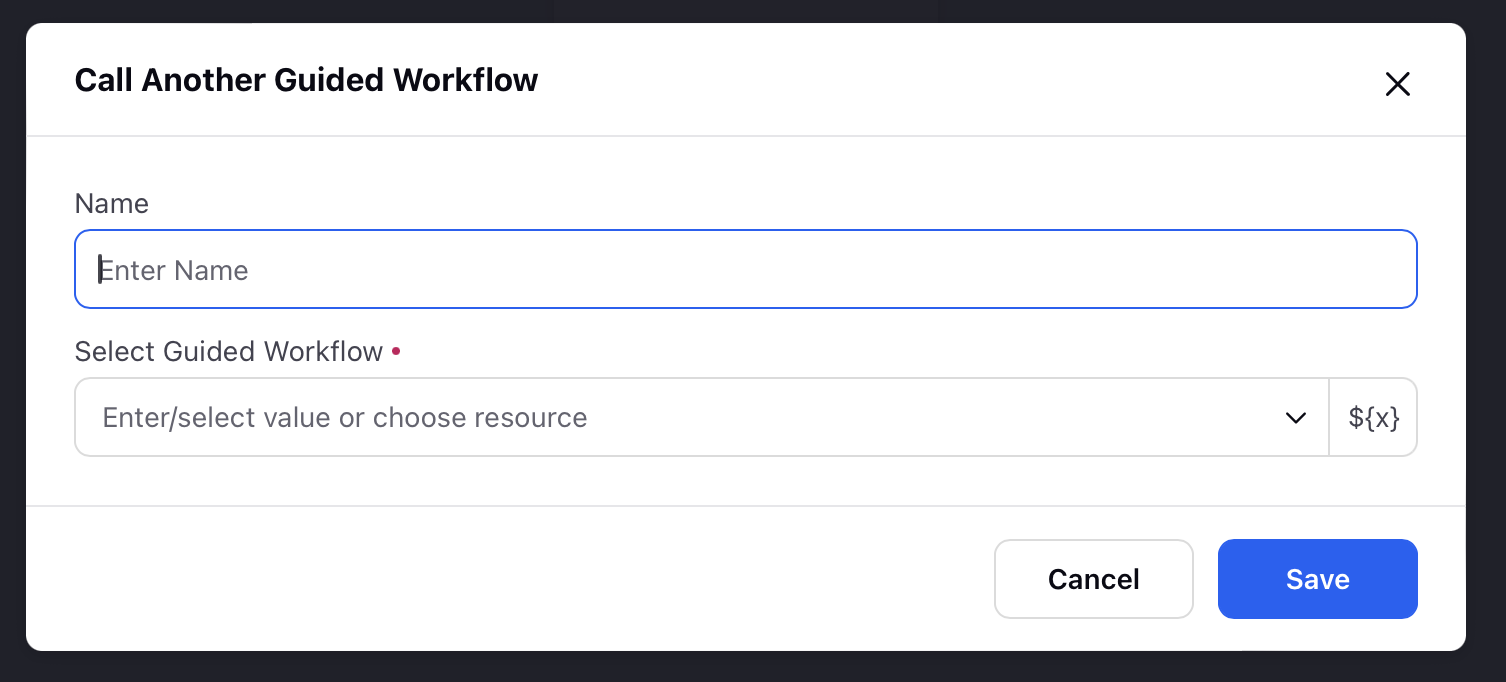1506x682 pixels.
Task: Click the Name field label
Action: [112, 204]
